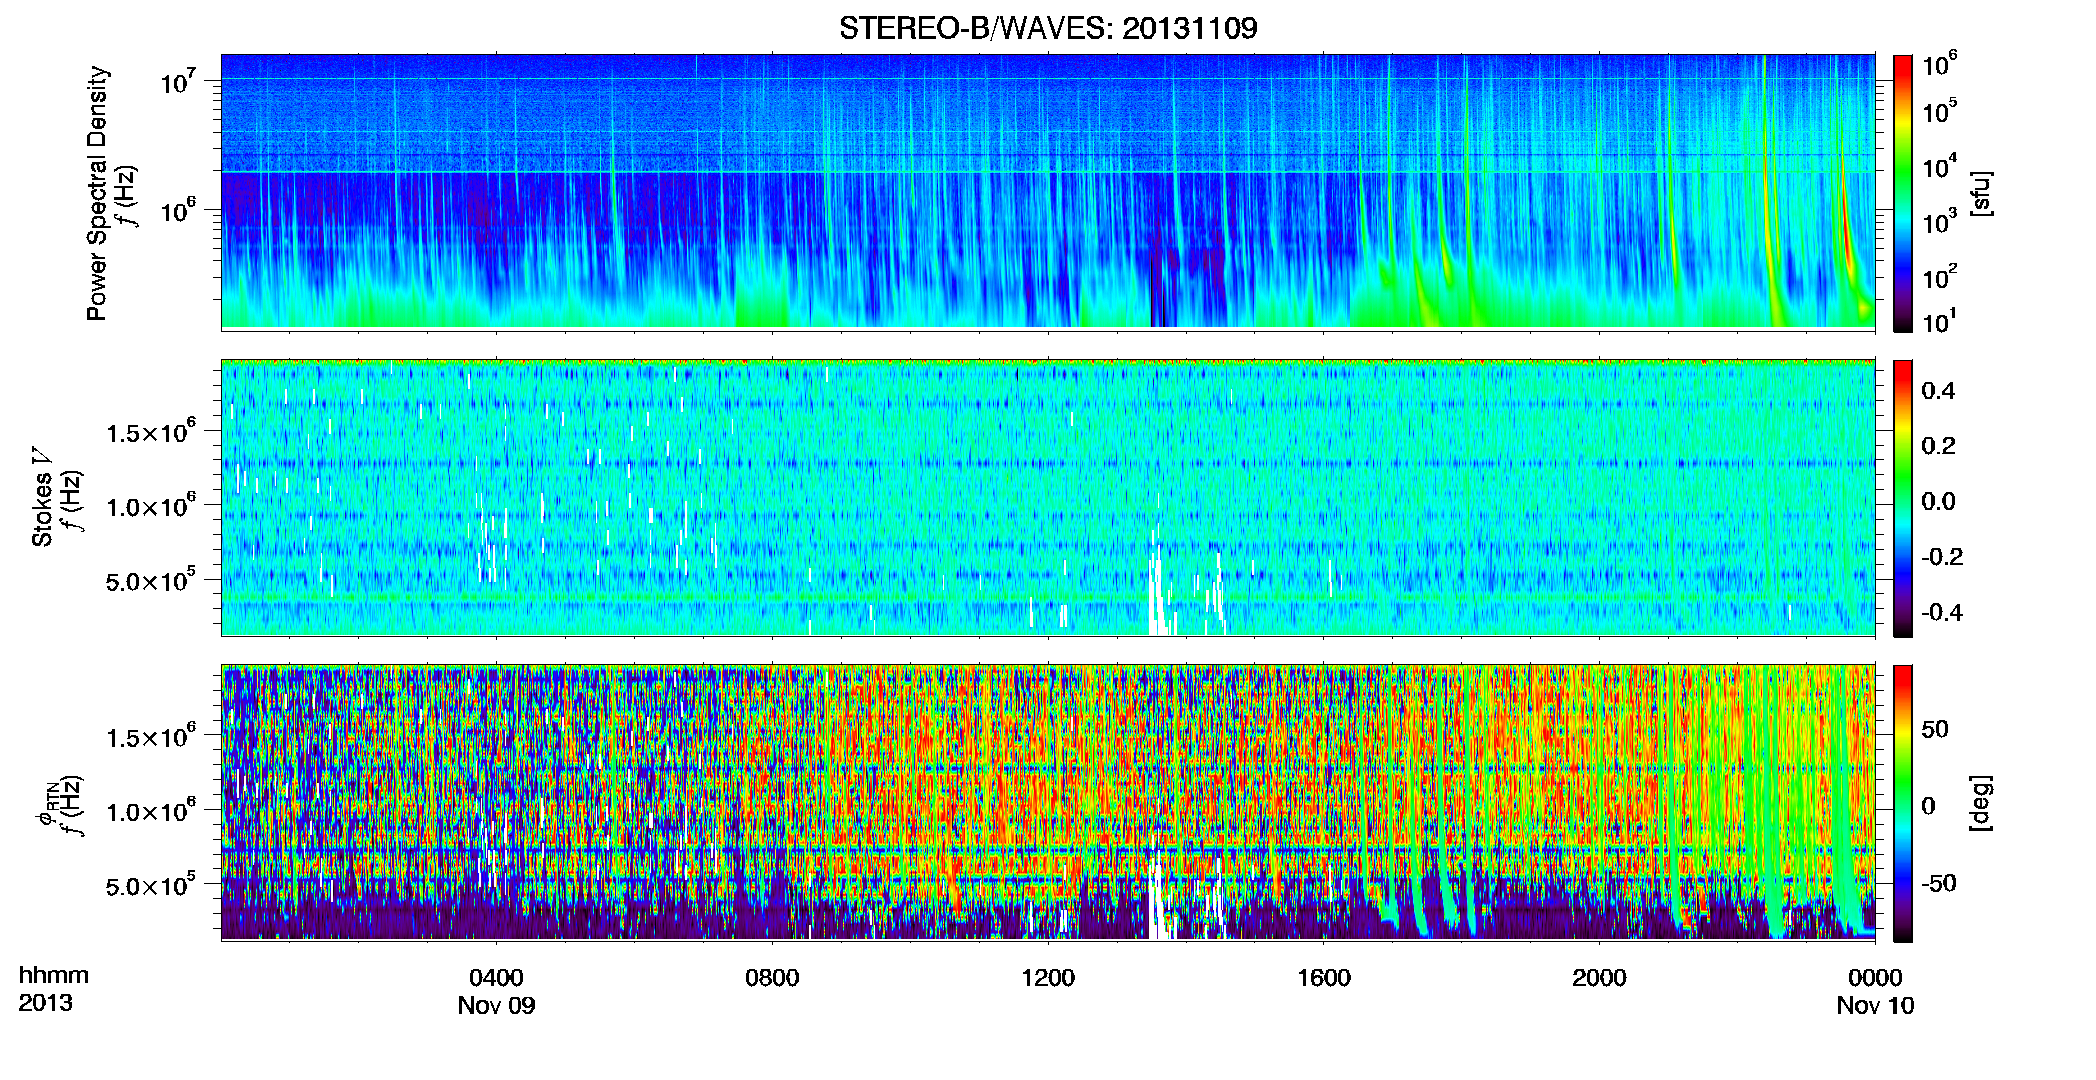Viewport: 2096px width, 1080px height.
Task: Click the bottom panel degree colorbar
Action: 1903,803
